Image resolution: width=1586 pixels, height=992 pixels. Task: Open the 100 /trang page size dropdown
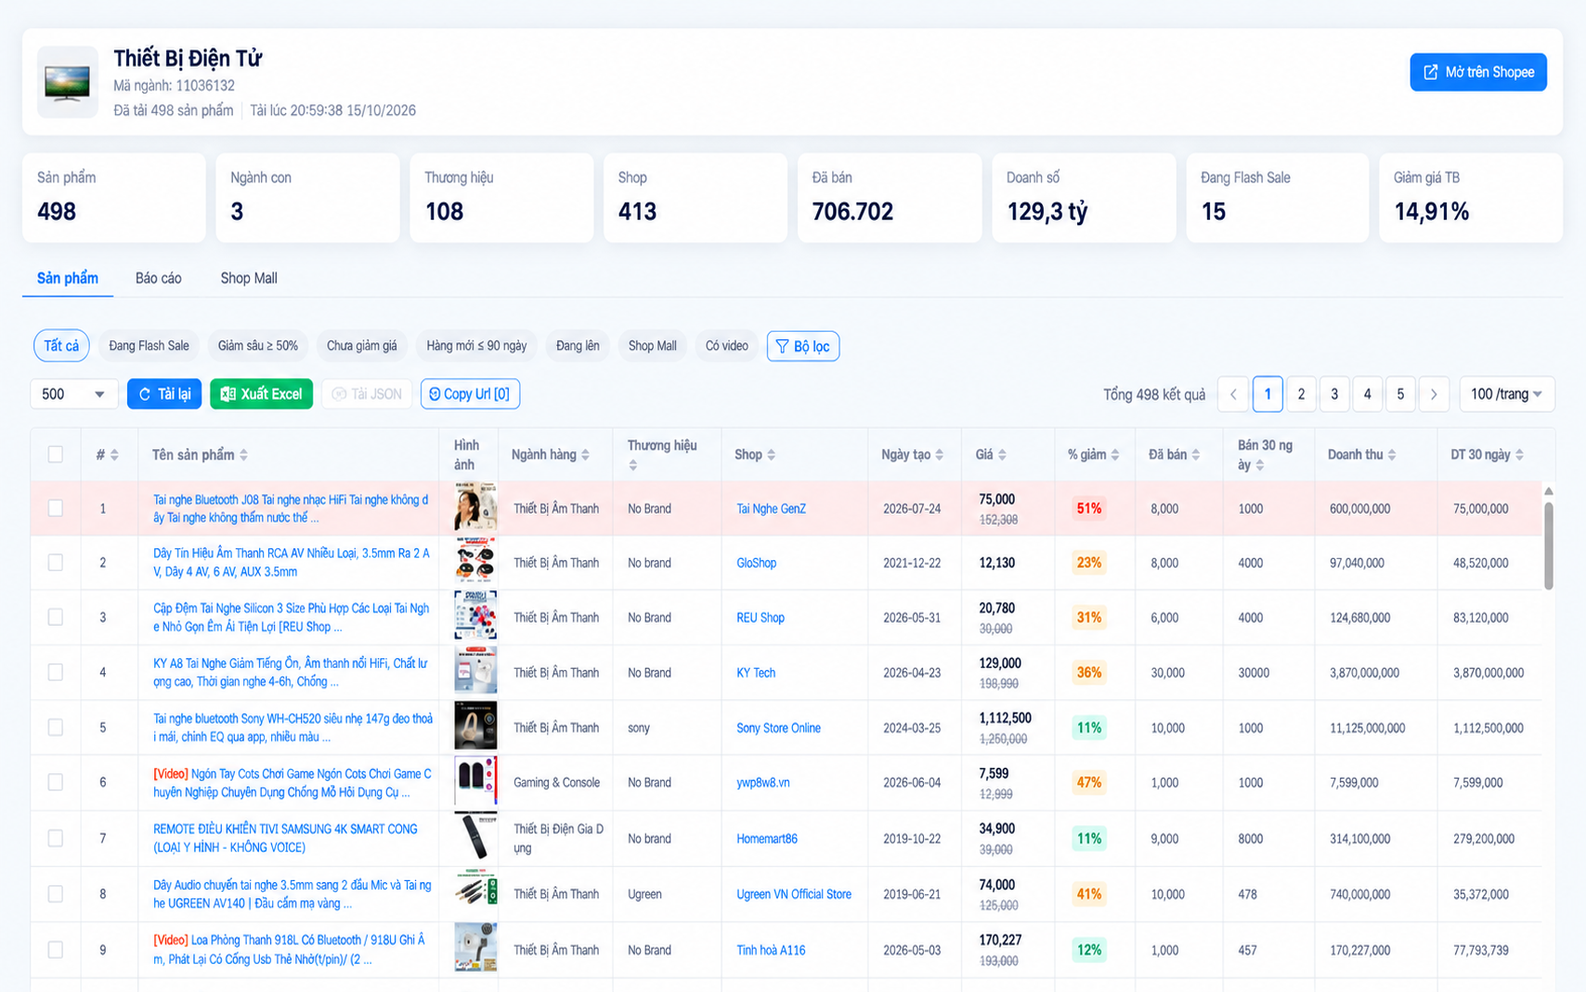coord(1507,394)
